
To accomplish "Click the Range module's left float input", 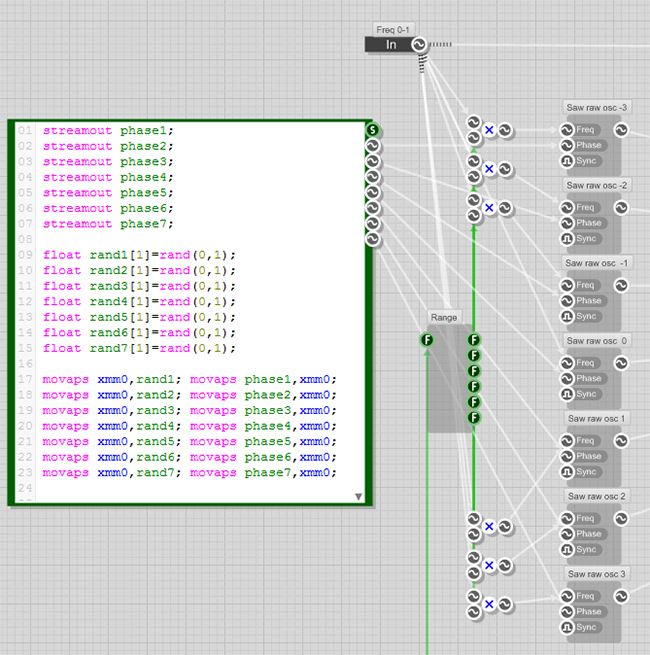I will click(427, 340).
